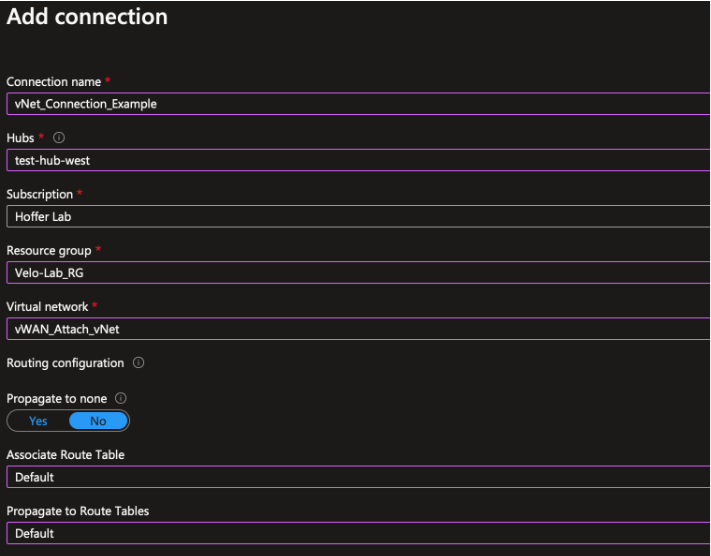Click the Routing configuration section label
Viewport: 711px width, 556px height.
pyautogui.click(x=65, y=362)
